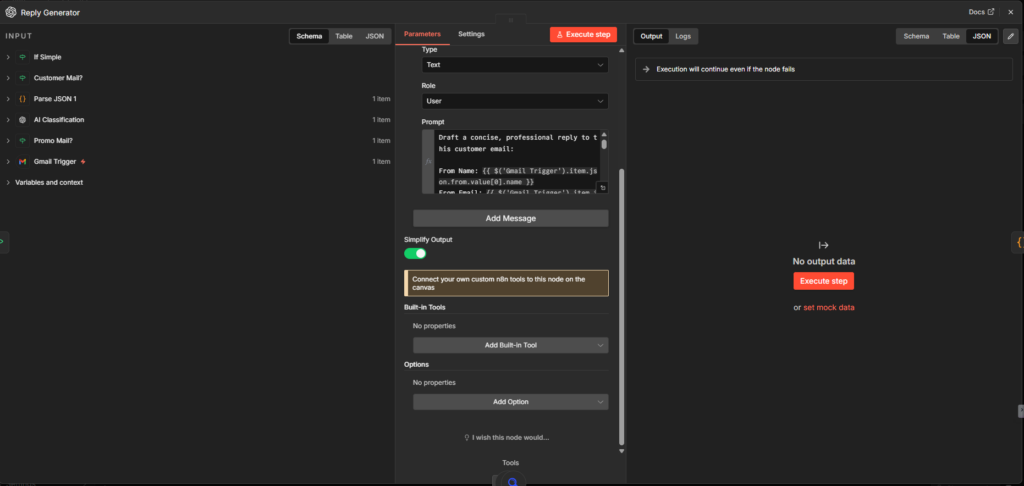Click inside the Prompt expression editor
The height and width of the screenshot is (486, 1024).
(x=516, y=161)
